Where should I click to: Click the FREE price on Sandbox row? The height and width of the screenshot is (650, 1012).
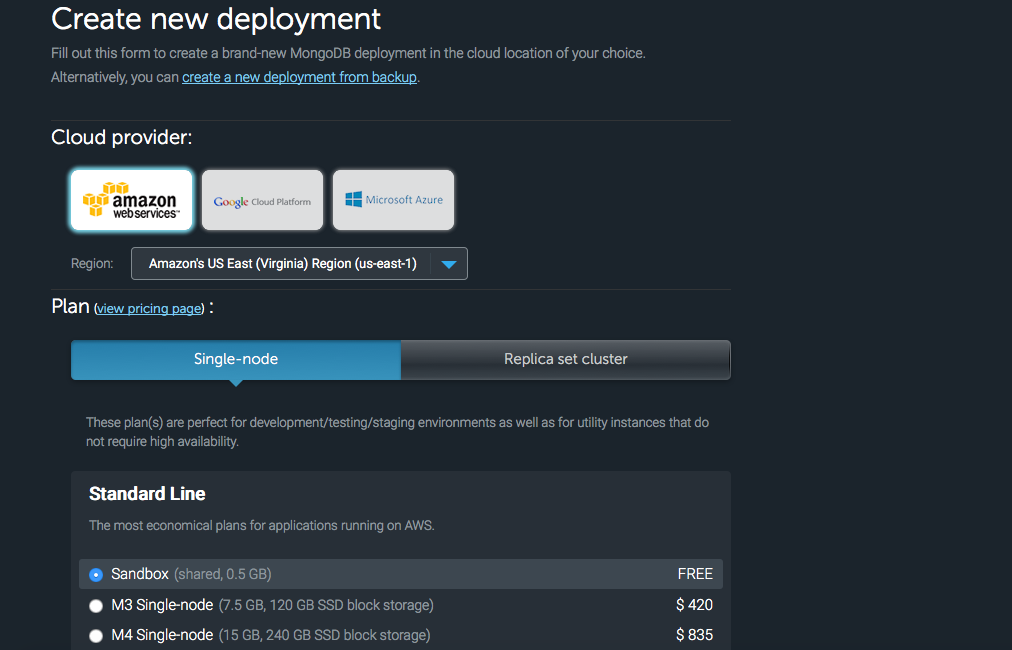(x=695, y=574)
